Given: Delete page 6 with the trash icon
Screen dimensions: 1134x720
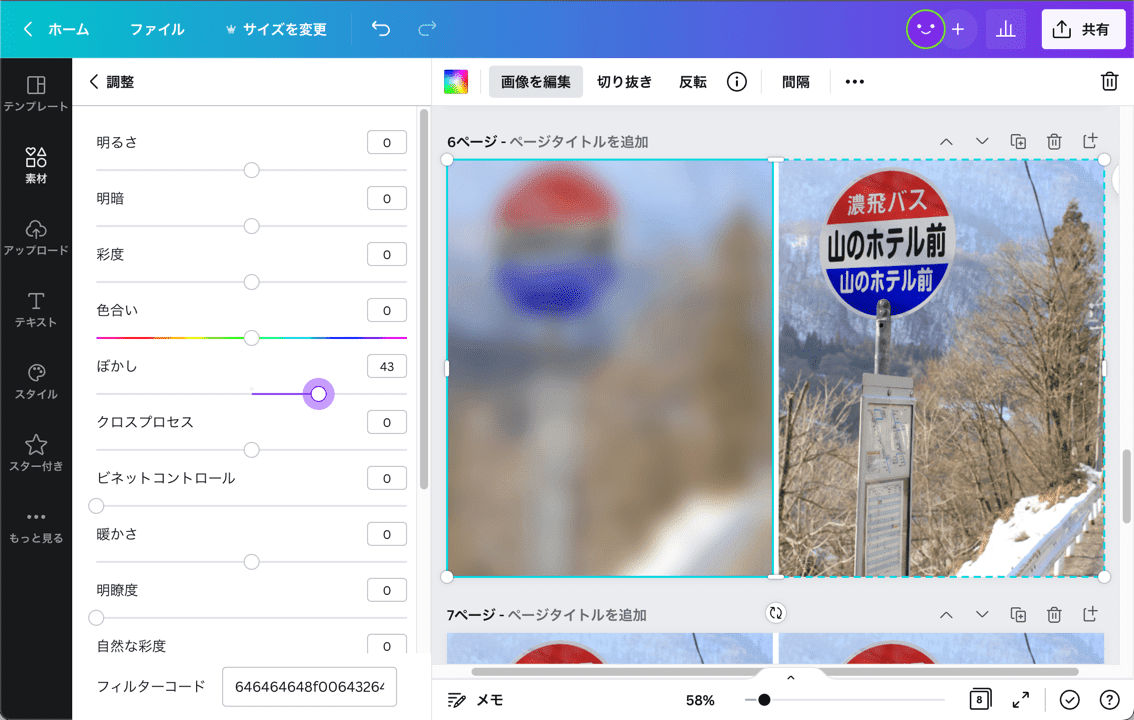Looking at the screenshot, I should click(x=1054, y=141).
